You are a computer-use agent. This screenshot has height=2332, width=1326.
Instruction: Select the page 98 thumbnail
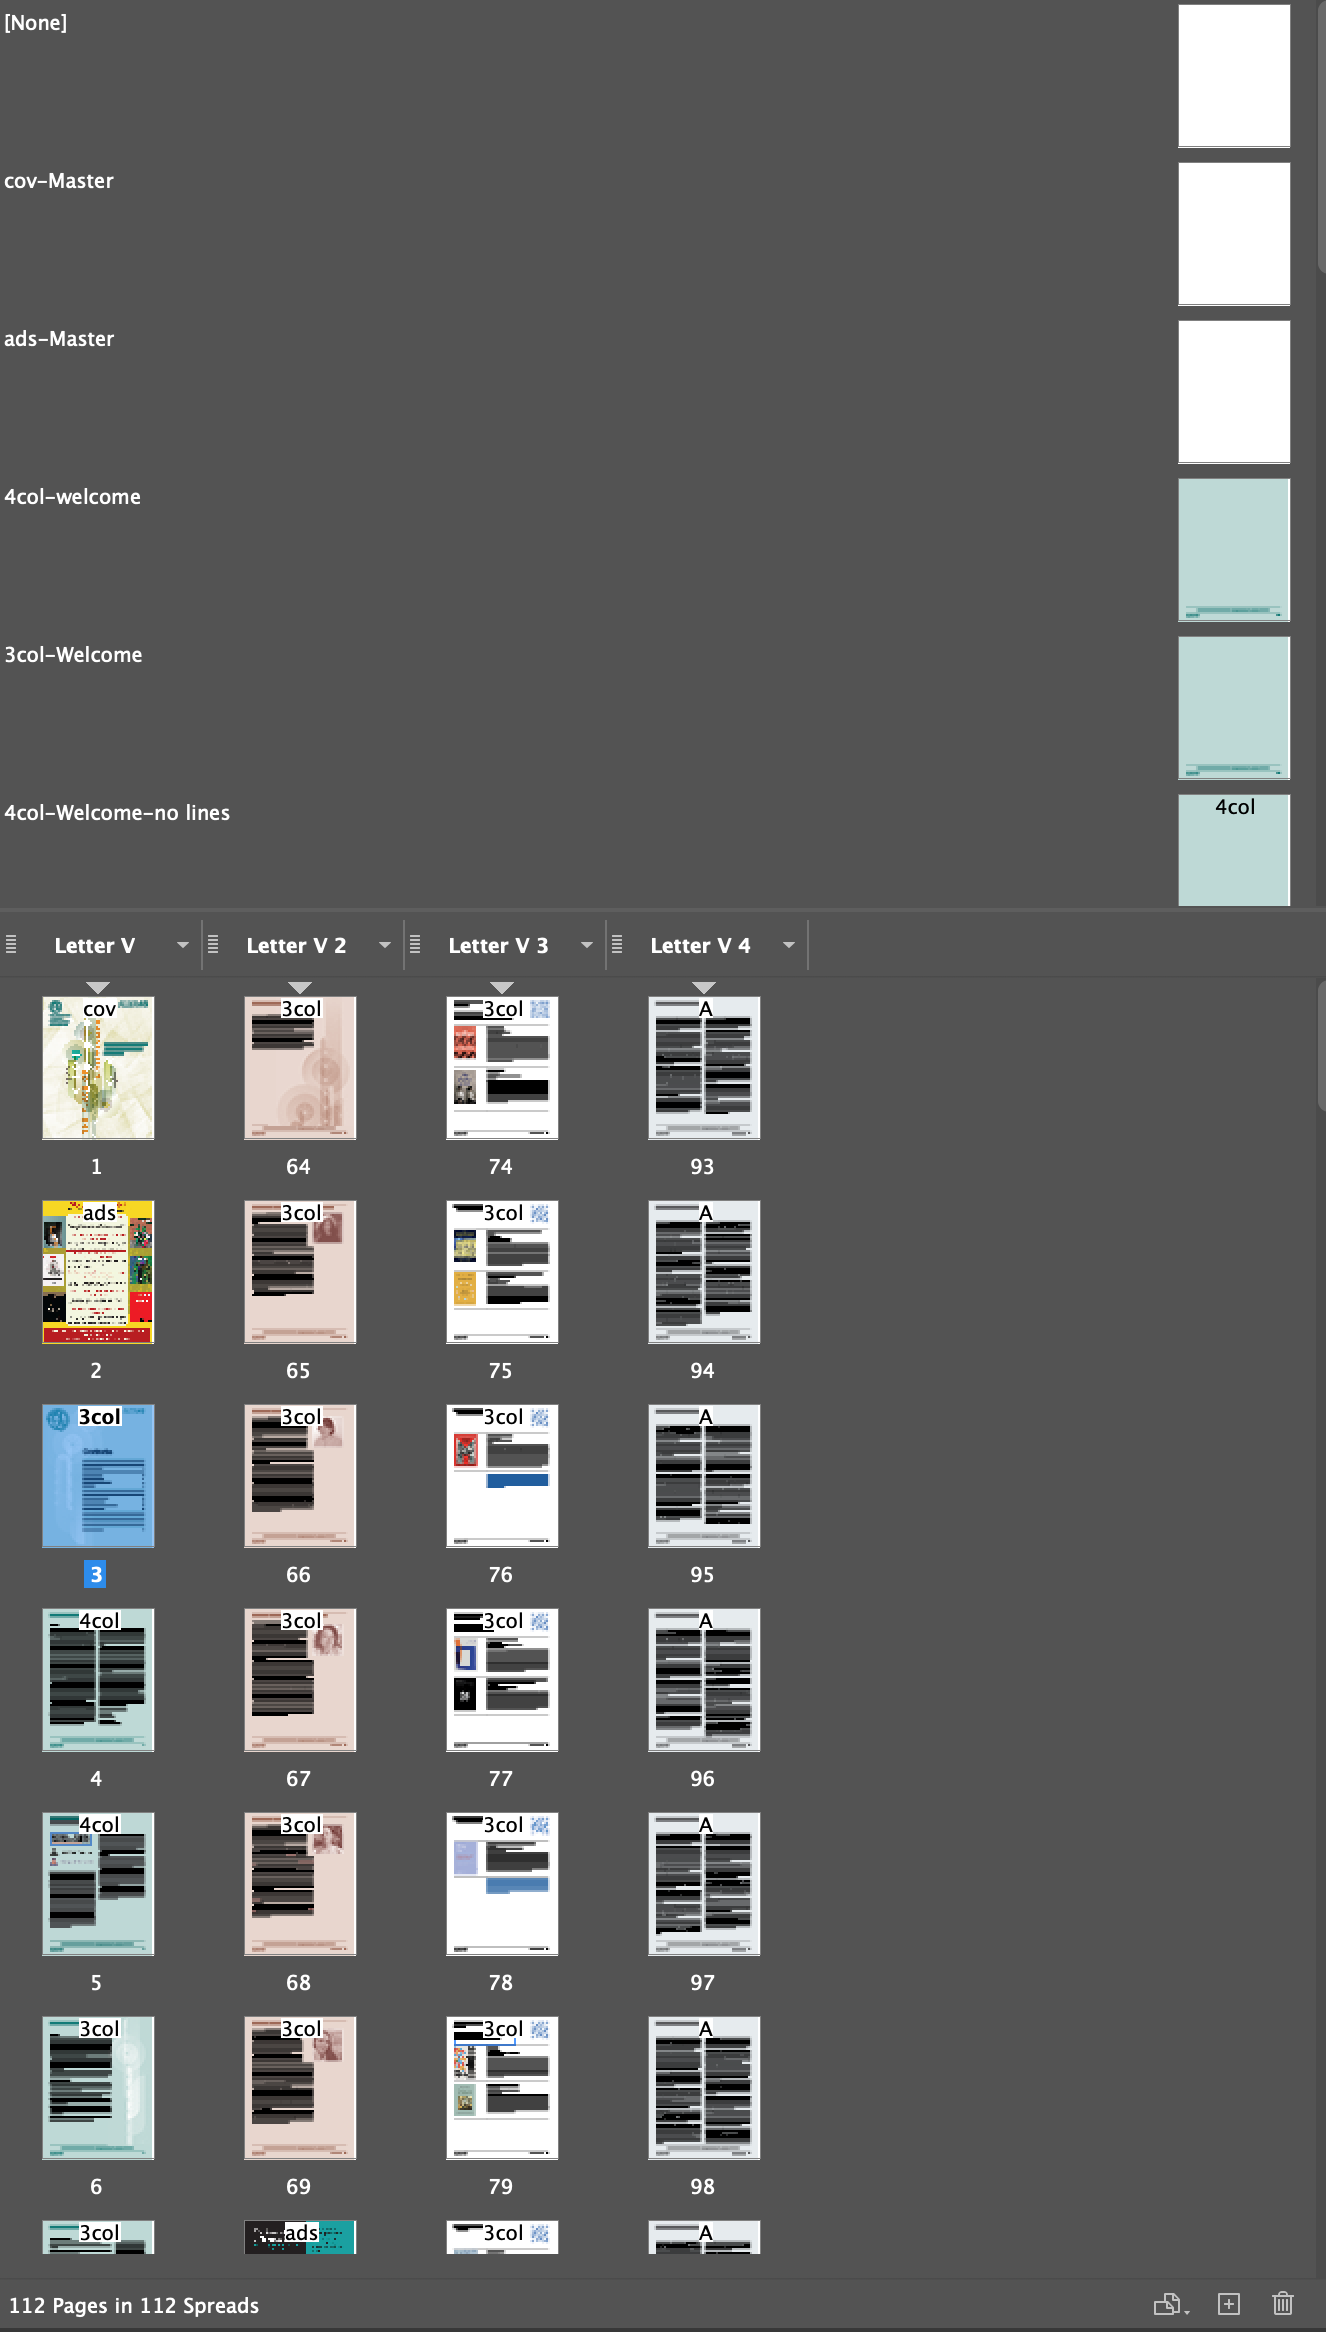click(704, 2088)
